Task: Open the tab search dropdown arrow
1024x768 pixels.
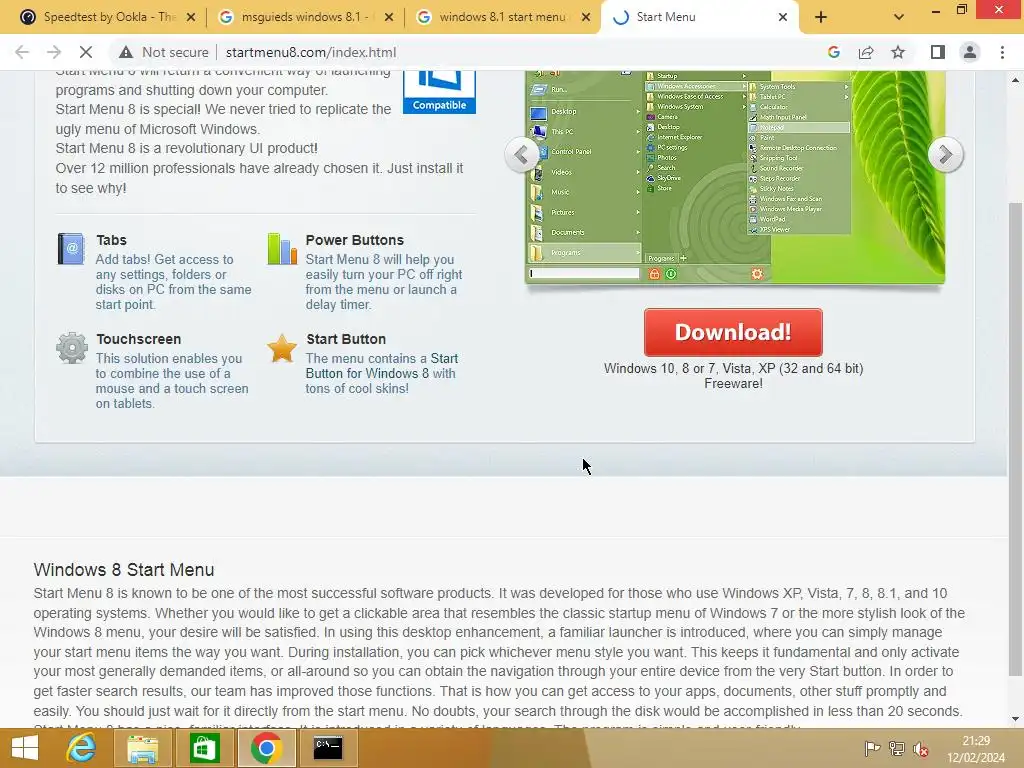Action: tap(899, 18)
